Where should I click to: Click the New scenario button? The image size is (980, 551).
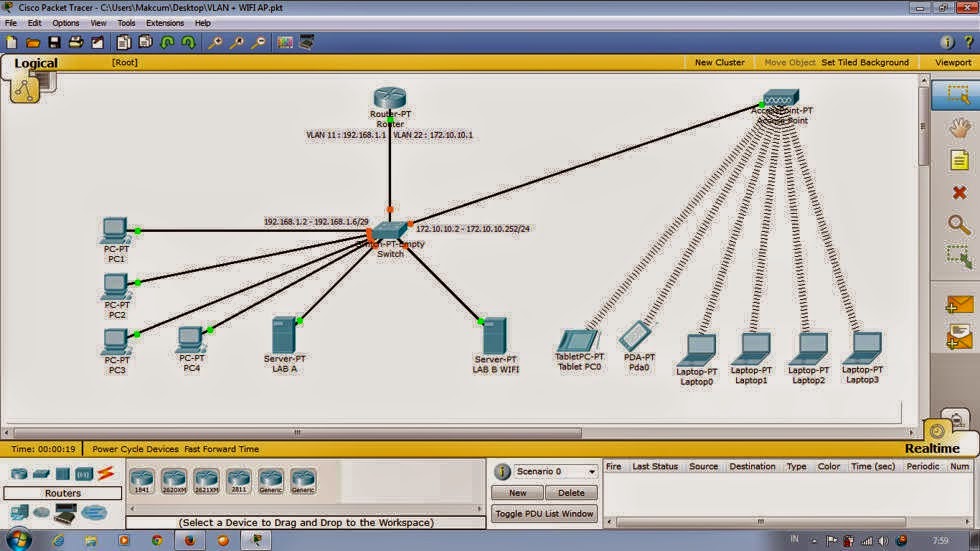[517, 493]
